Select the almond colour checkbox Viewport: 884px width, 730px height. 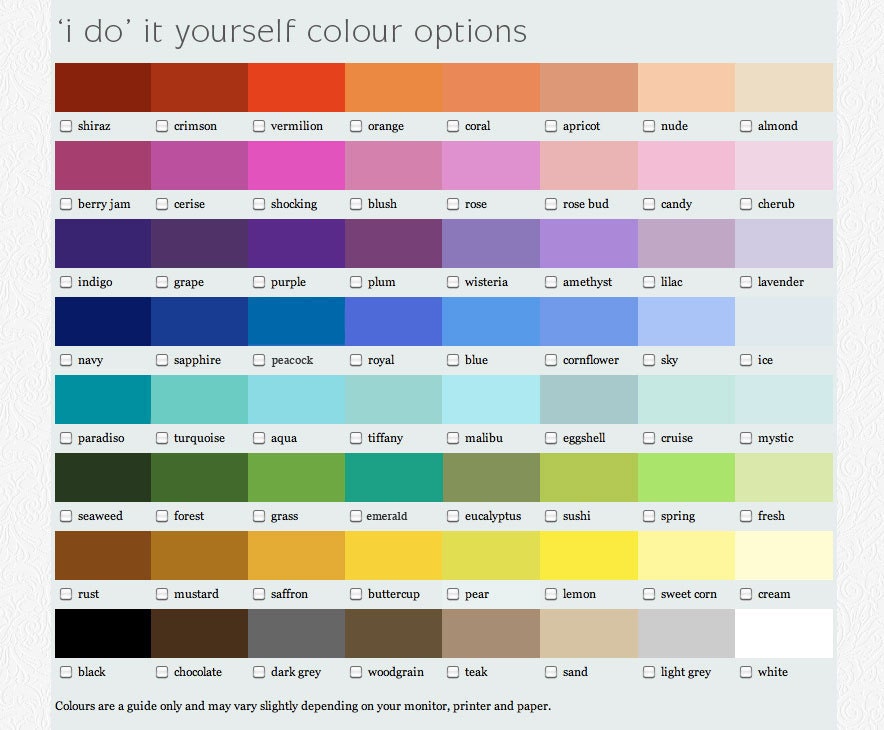[746, 126]
